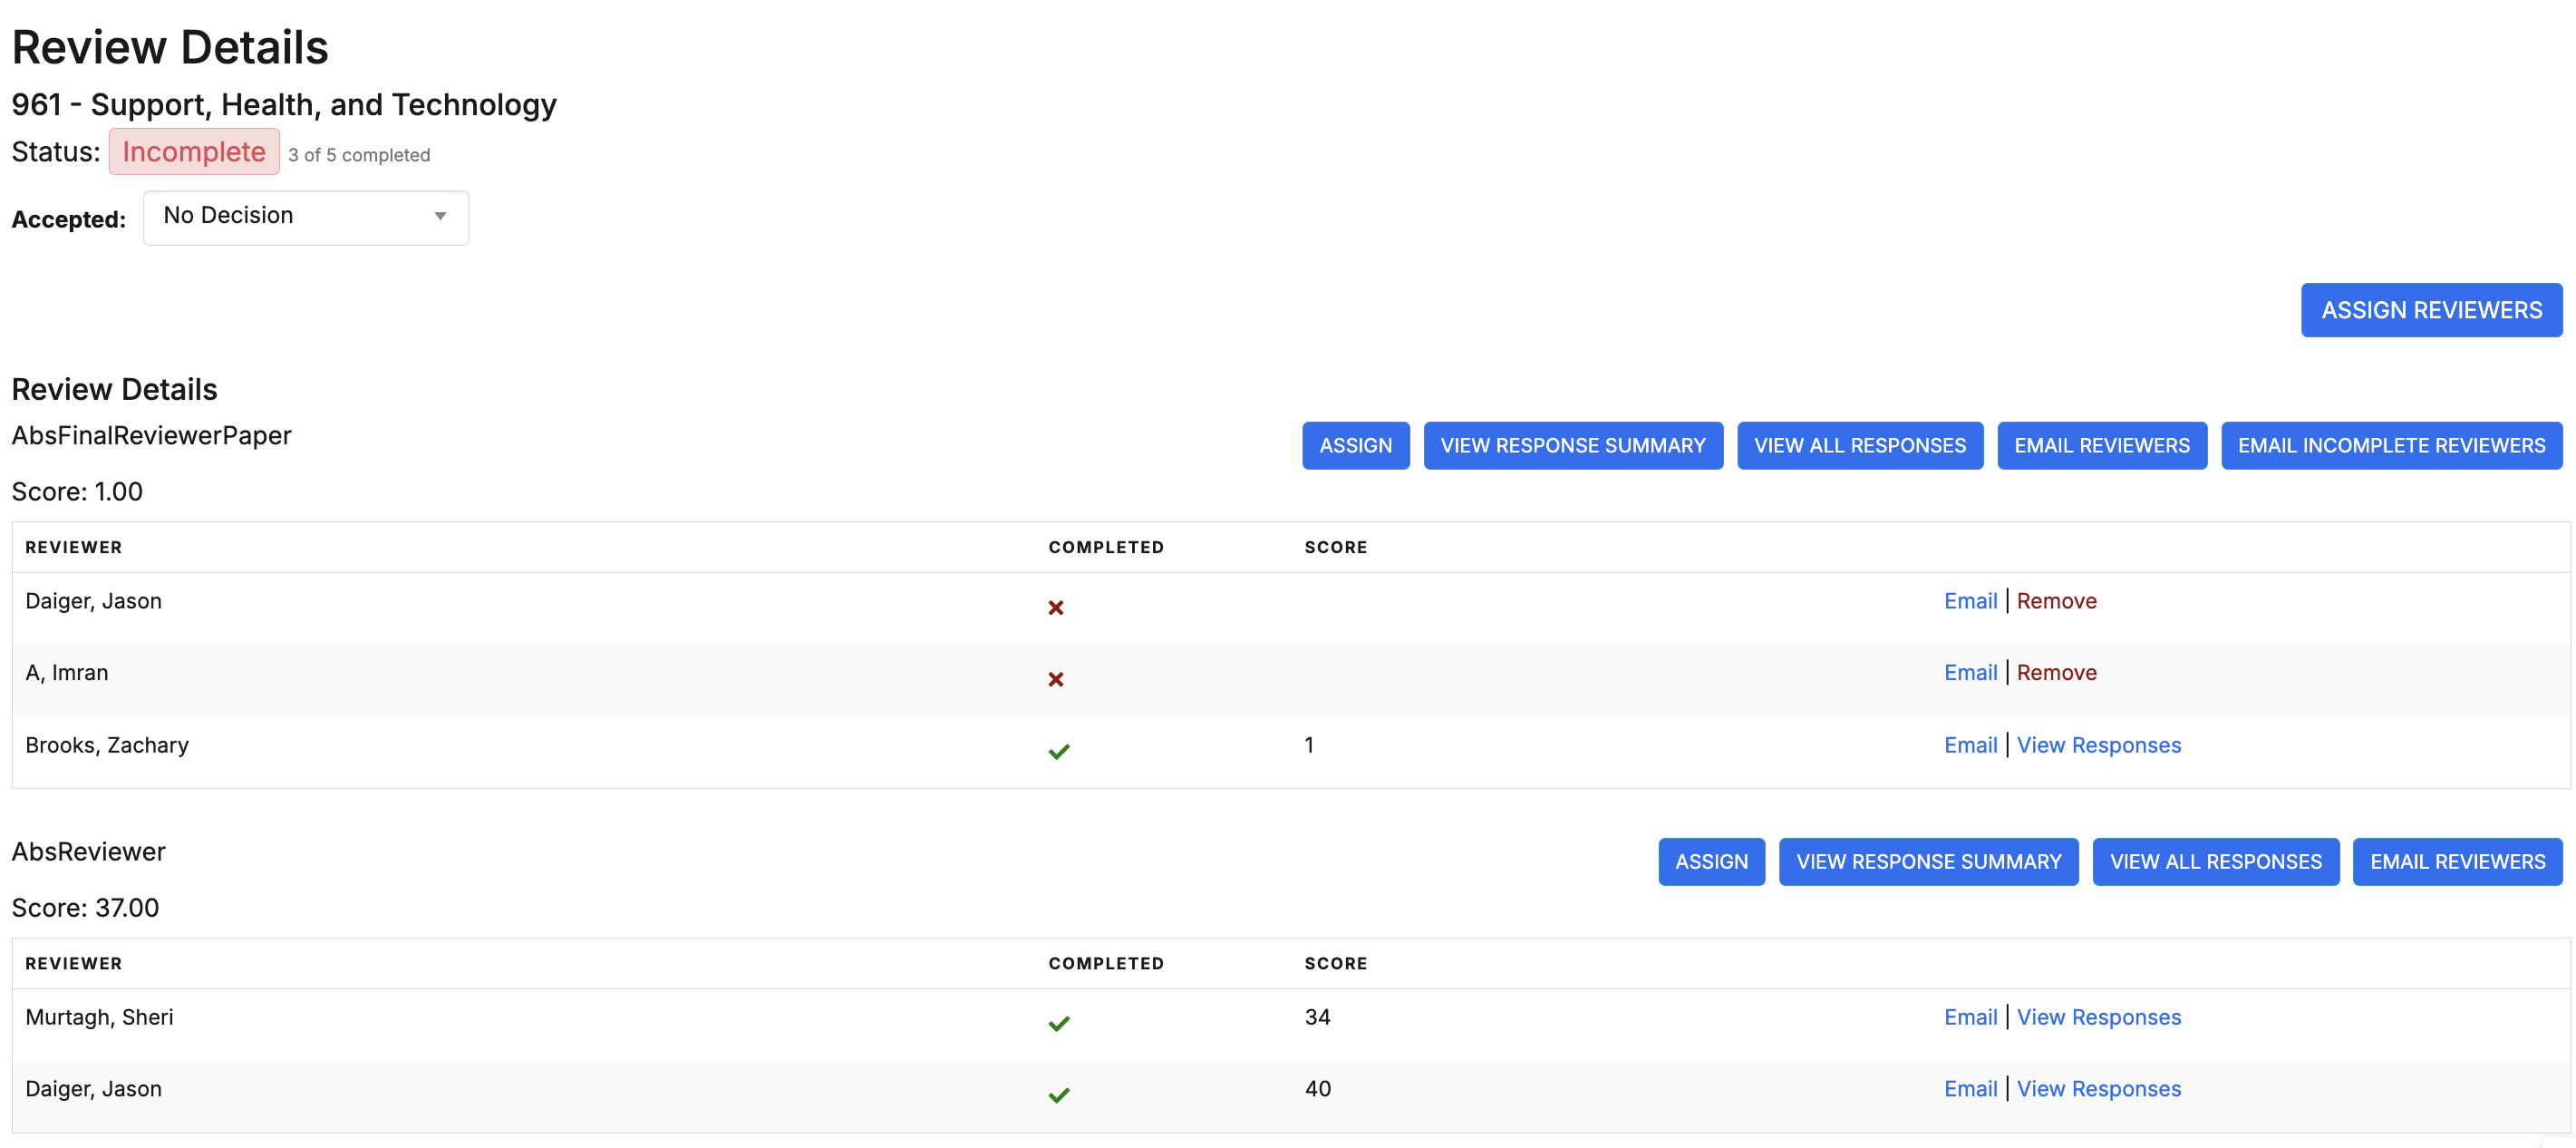
Task: View responses from Murtagh, Sheri
Action: 2098,1017
